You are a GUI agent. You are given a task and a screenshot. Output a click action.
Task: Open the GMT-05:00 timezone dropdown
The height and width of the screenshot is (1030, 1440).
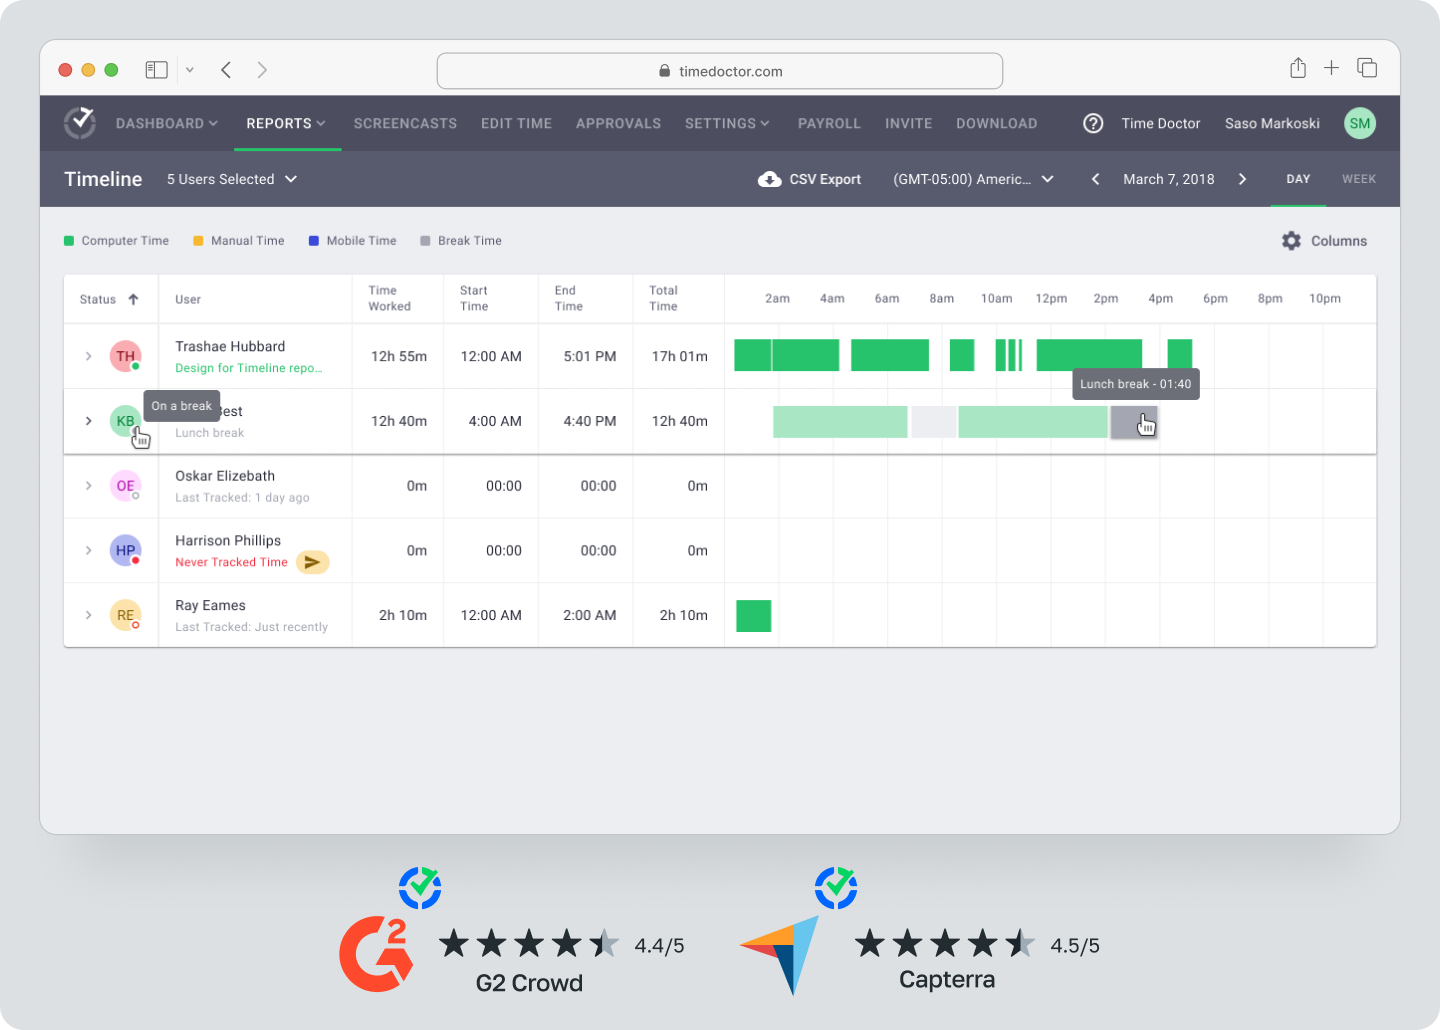click(972, 179)
